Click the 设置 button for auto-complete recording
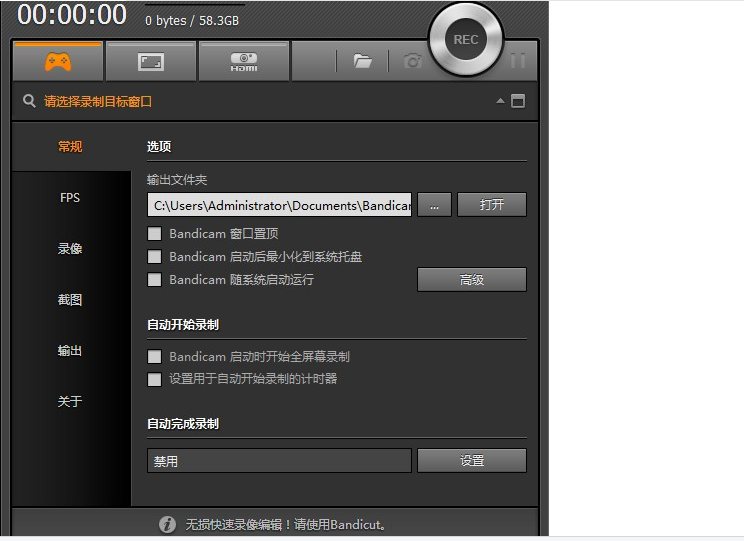 [472, 461]
